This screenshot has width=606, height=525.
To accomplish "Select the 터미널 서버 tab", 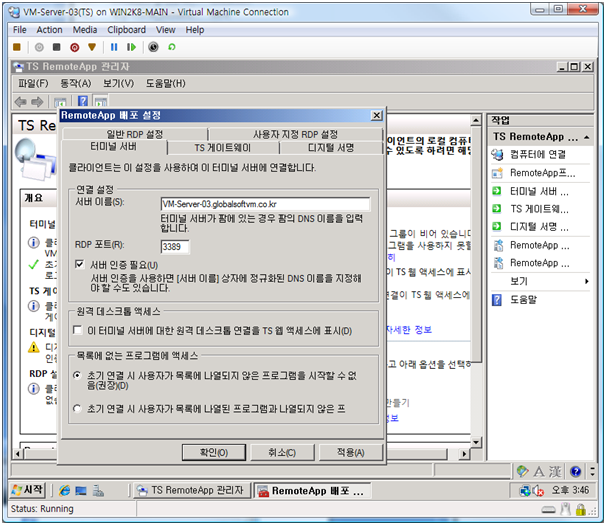I will [114, 147].
